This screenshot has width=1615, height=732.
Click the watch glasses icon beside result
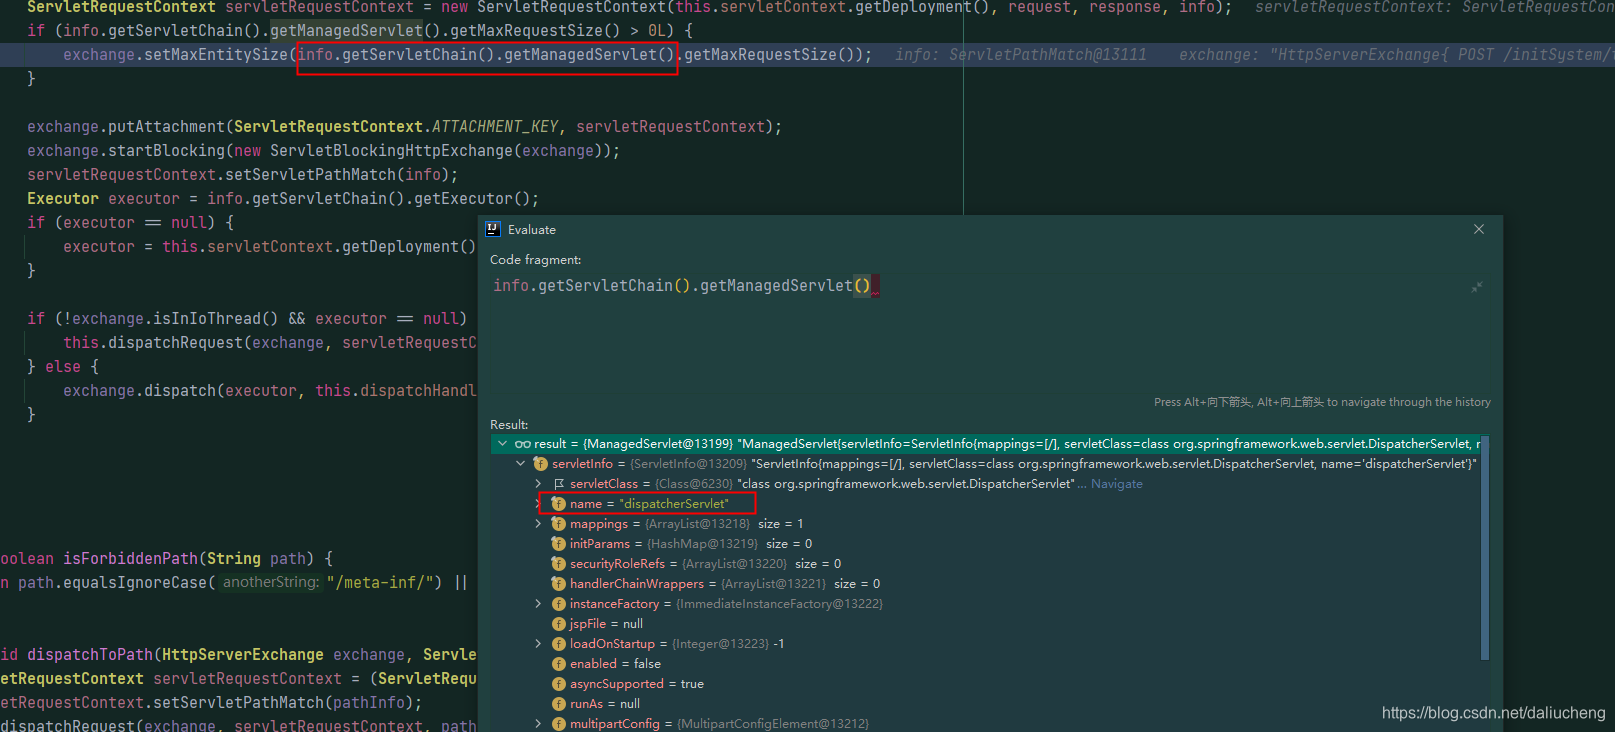click(x=523, y=443)
